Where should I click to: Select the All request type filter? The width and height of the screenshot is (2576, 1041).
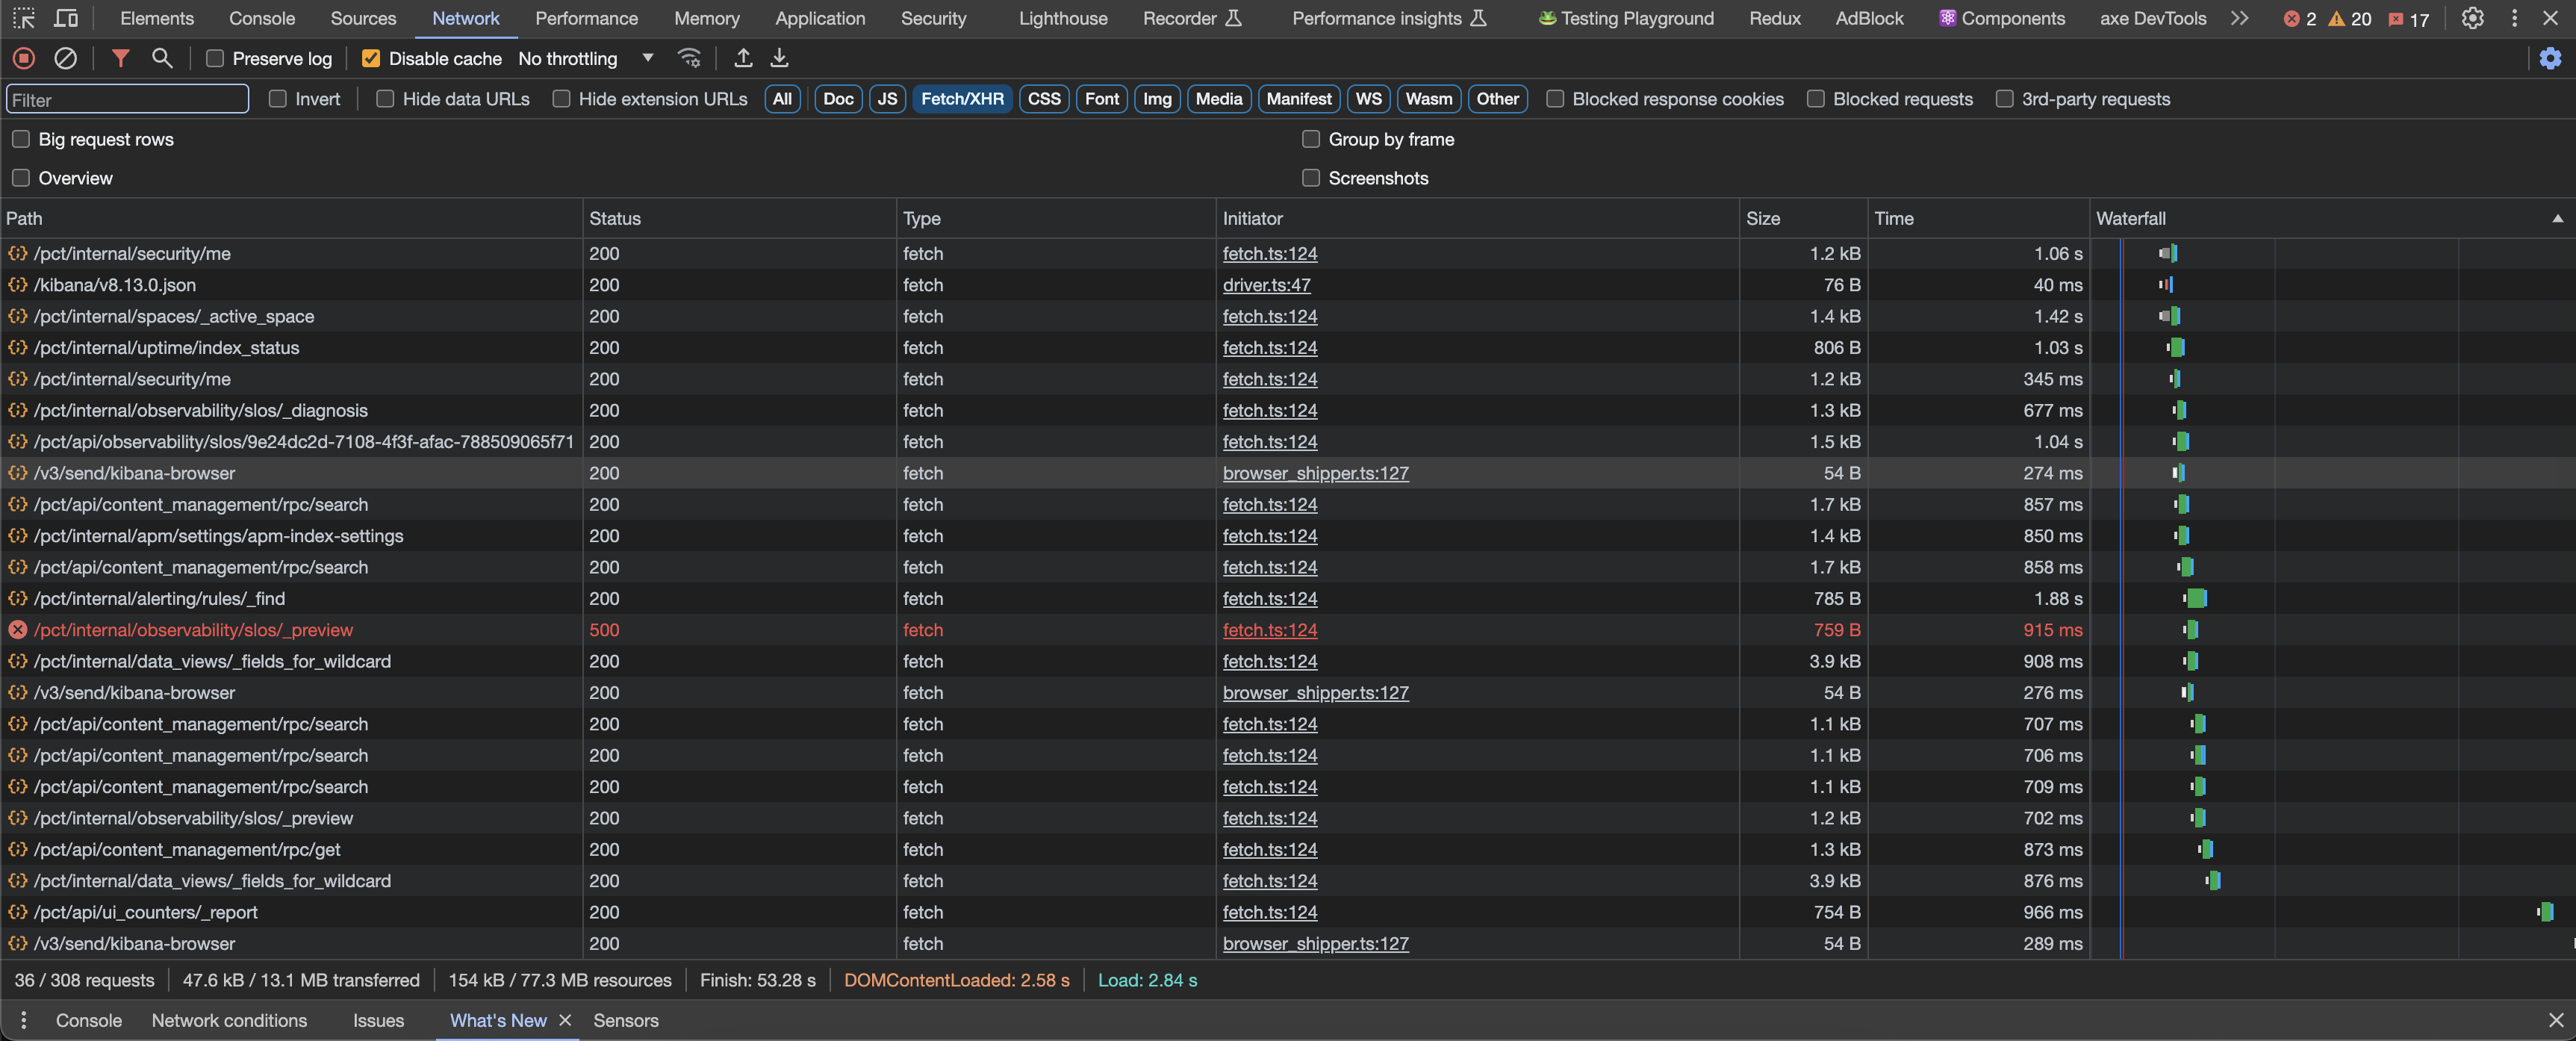[x=782, y=98]
